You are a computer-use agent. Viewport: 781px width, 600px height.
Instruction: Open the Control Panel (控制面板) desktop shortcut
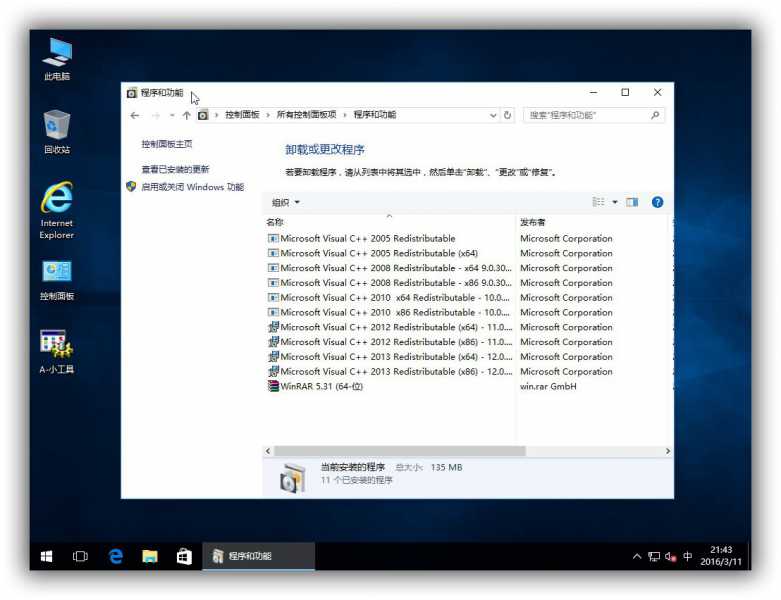(x=57, y=280)
